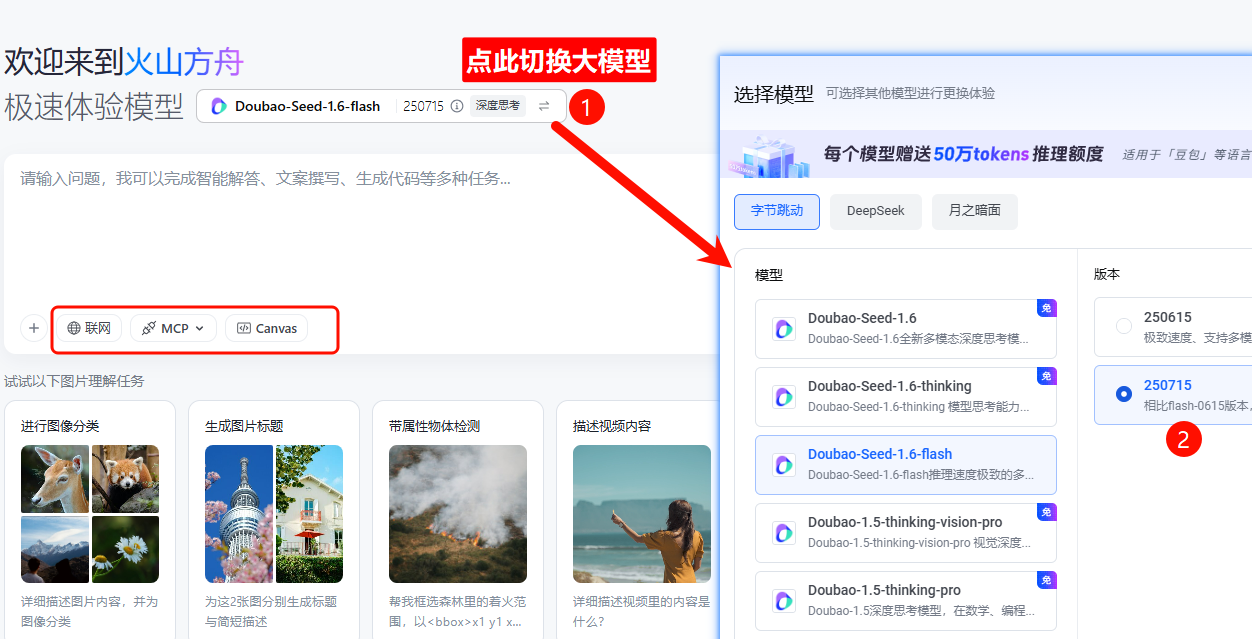Click the Doubao logo in model selector
Screen dimensions: 1252x639
[219, 106]
